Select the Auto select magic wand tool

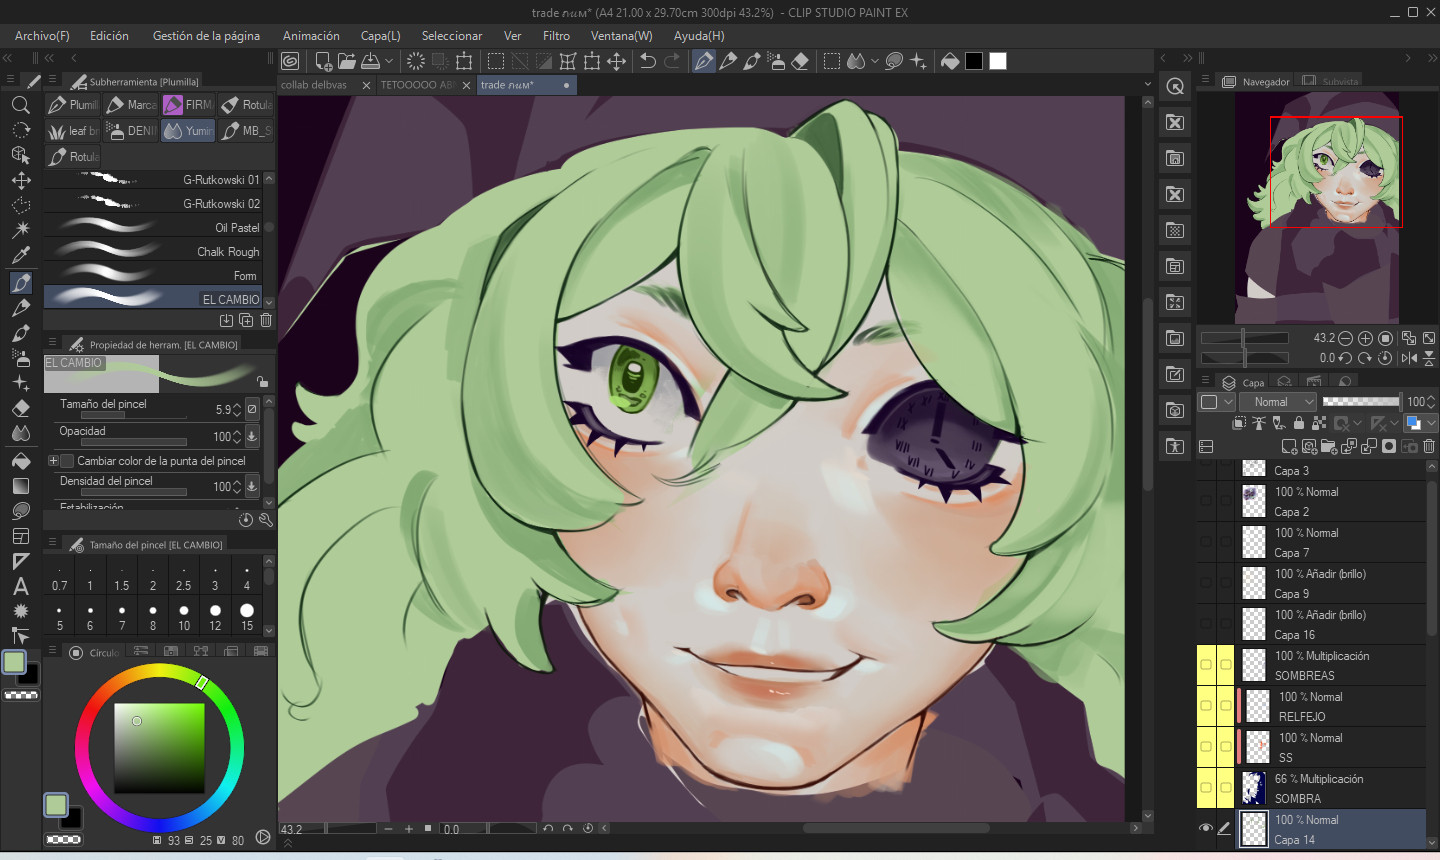pyautogui.click(x=20, y=230)
